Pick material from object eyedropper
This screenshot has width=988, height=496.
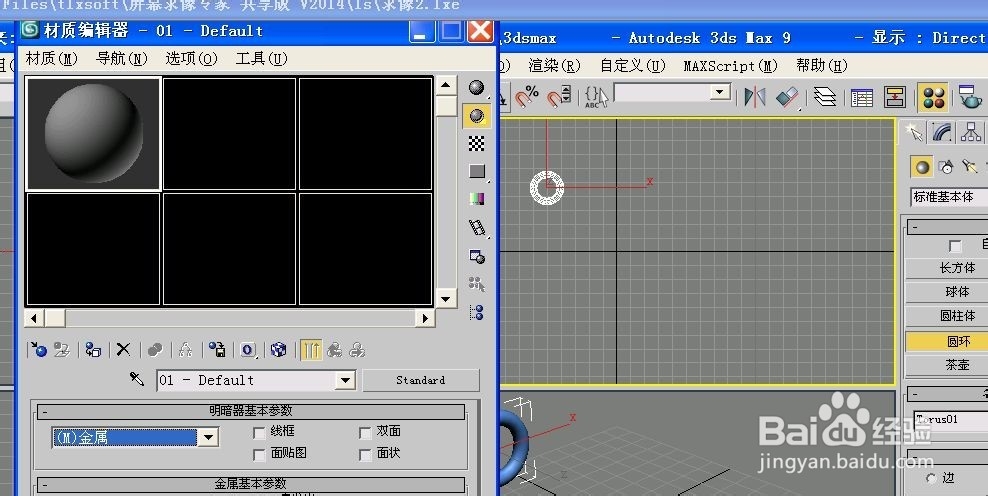click(x=137, y=379)
